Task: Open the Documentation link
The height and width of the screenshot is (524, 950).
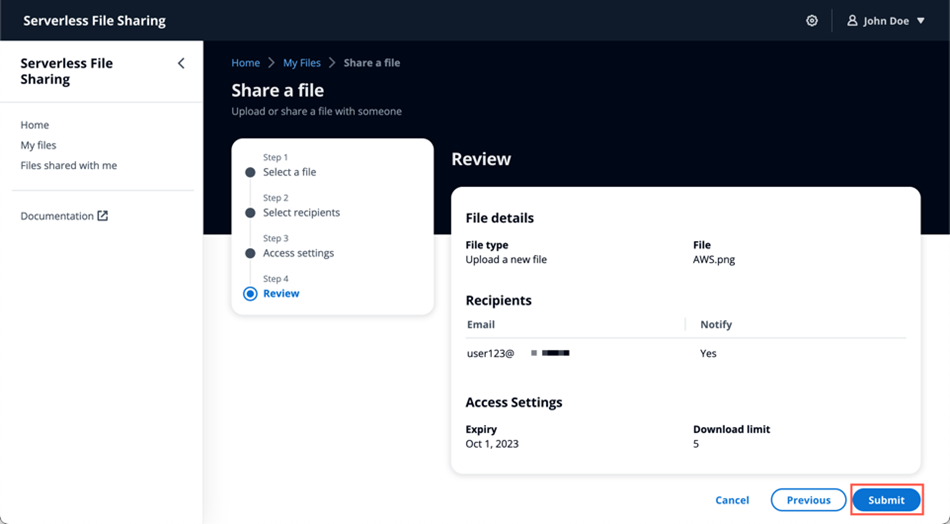Action: (x=57, y=216)
